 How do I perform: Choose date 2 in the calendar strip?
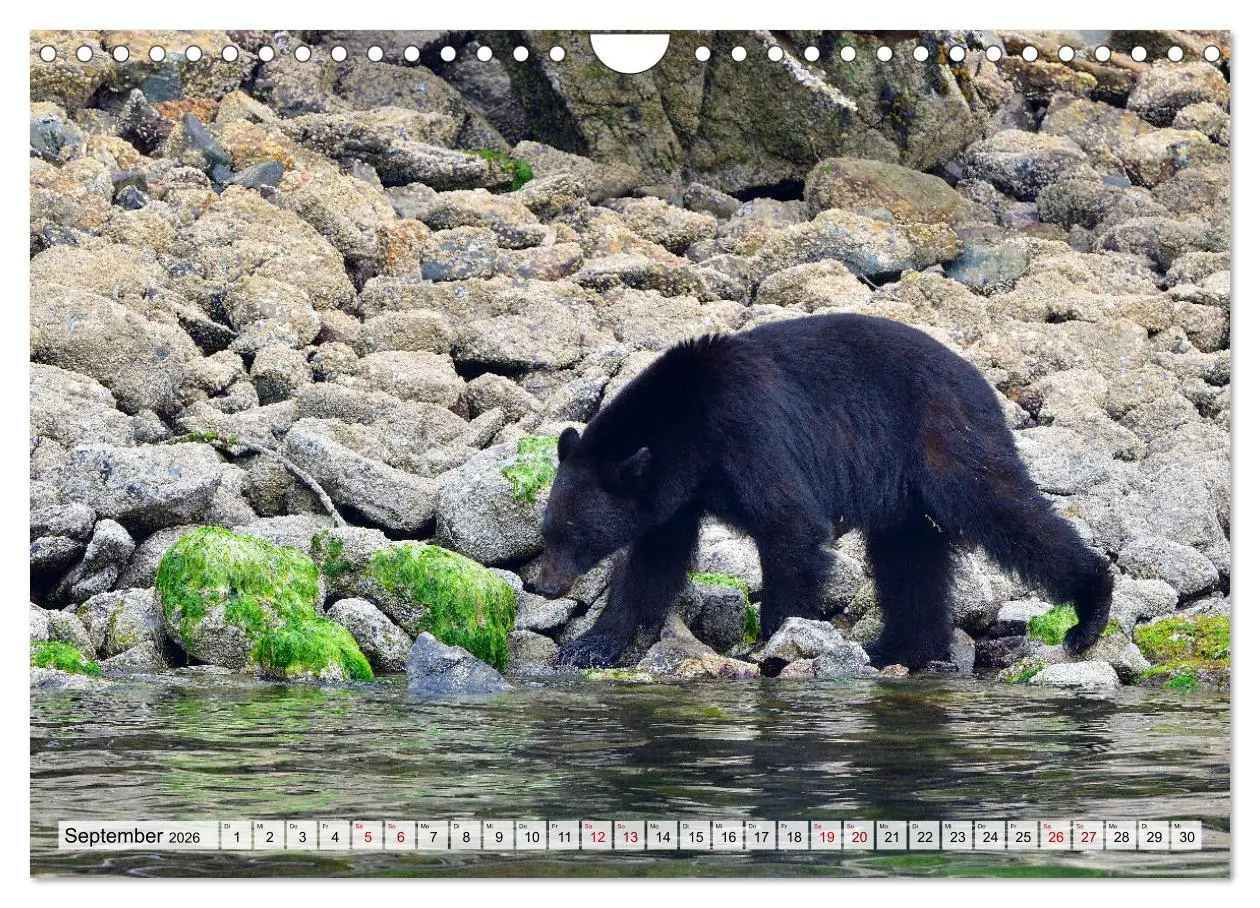coord(268,836)
